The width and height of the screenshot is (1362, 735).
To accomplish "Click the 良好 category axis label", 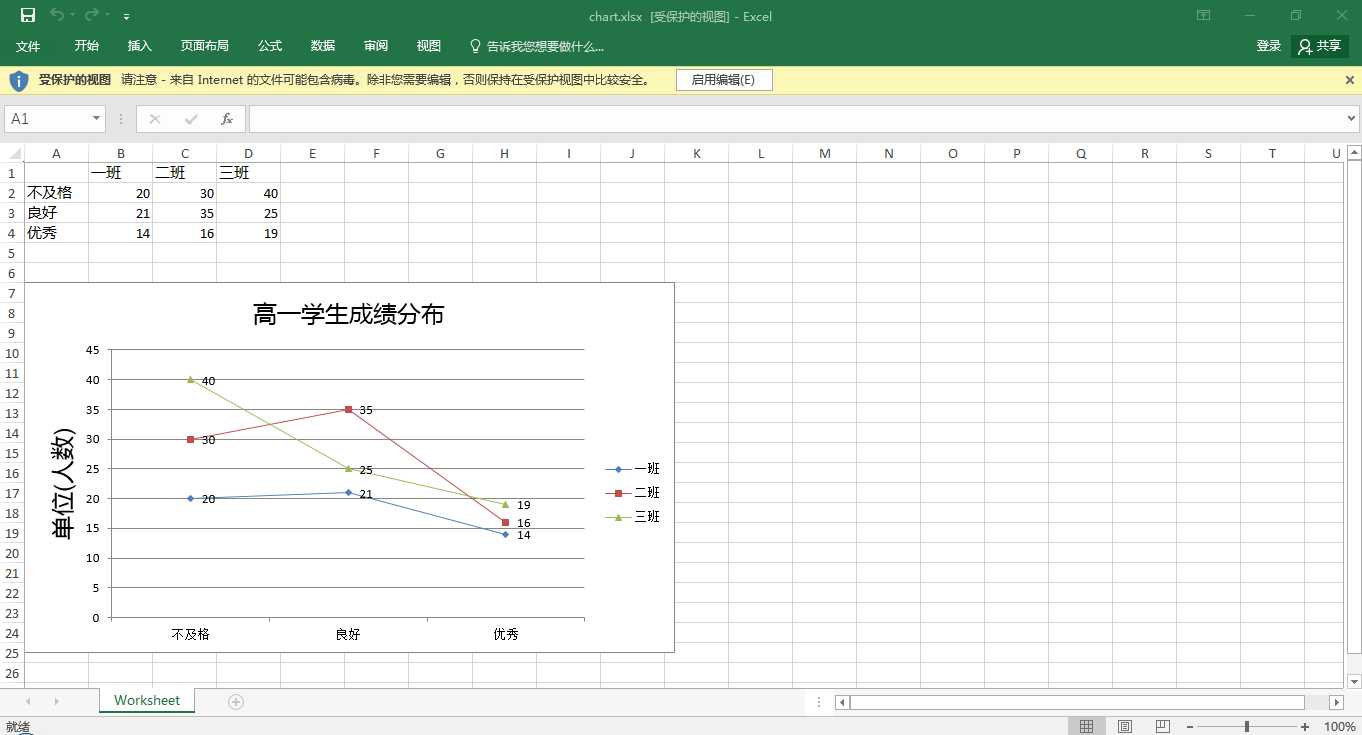I will [348, 634].
